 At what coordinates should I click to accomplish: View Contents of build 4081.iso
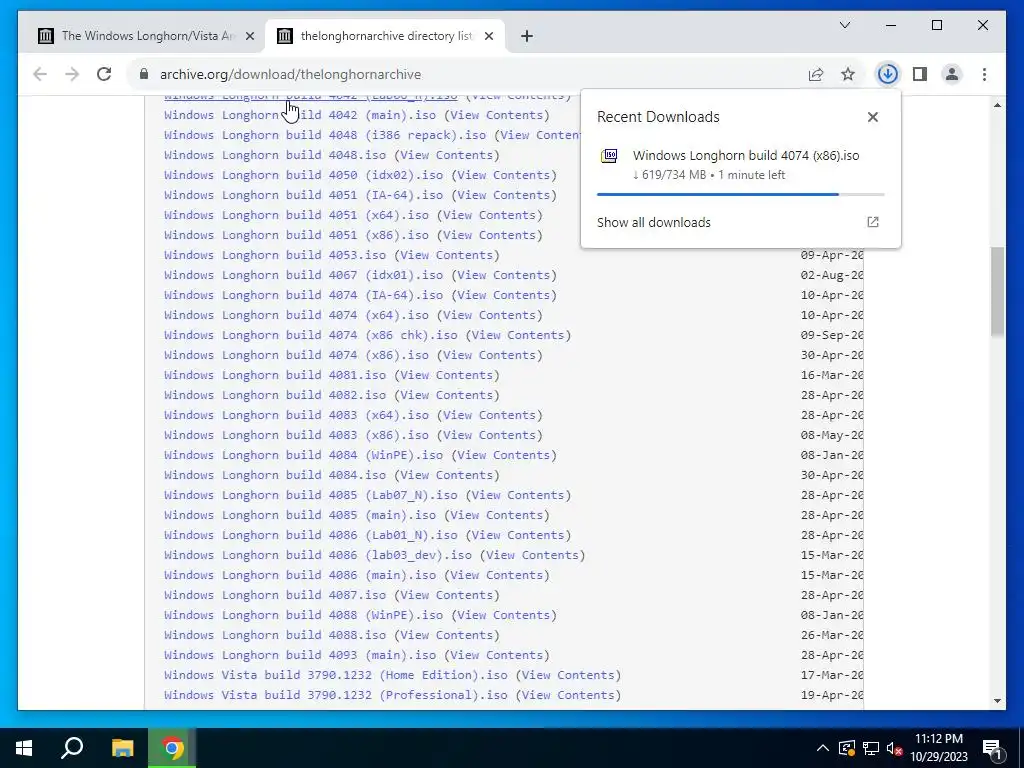point(446,375)
